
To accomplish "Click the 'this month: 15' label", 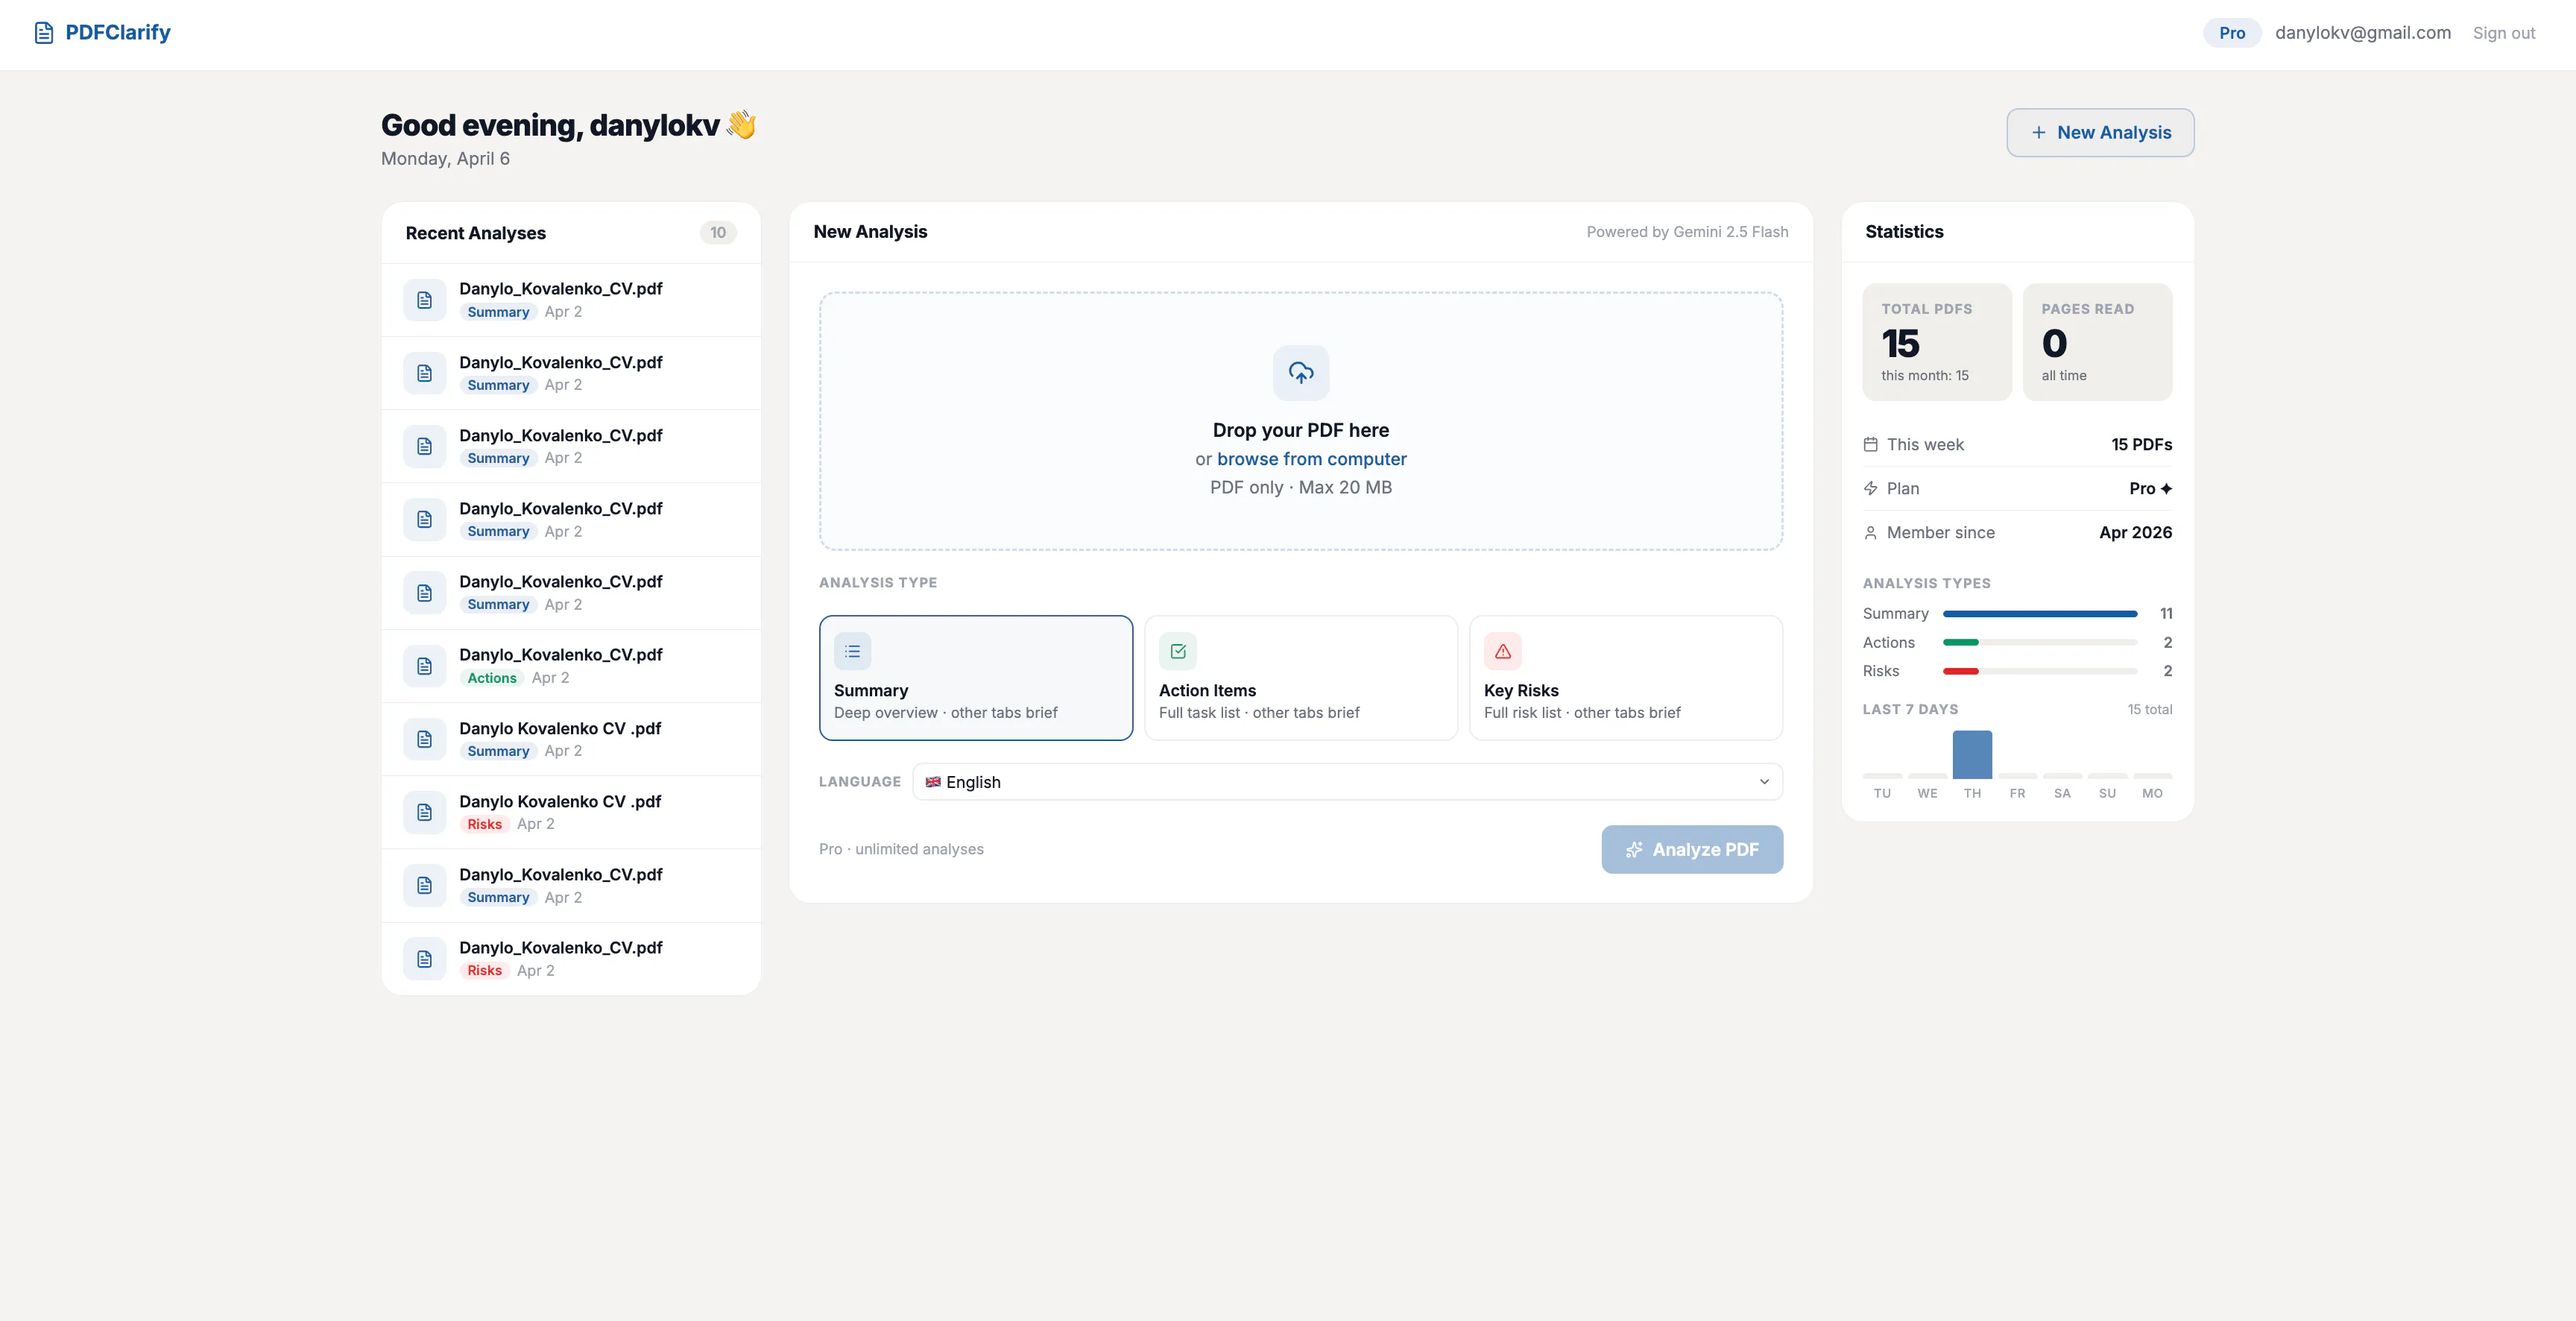I will [x=1924, y=375].
